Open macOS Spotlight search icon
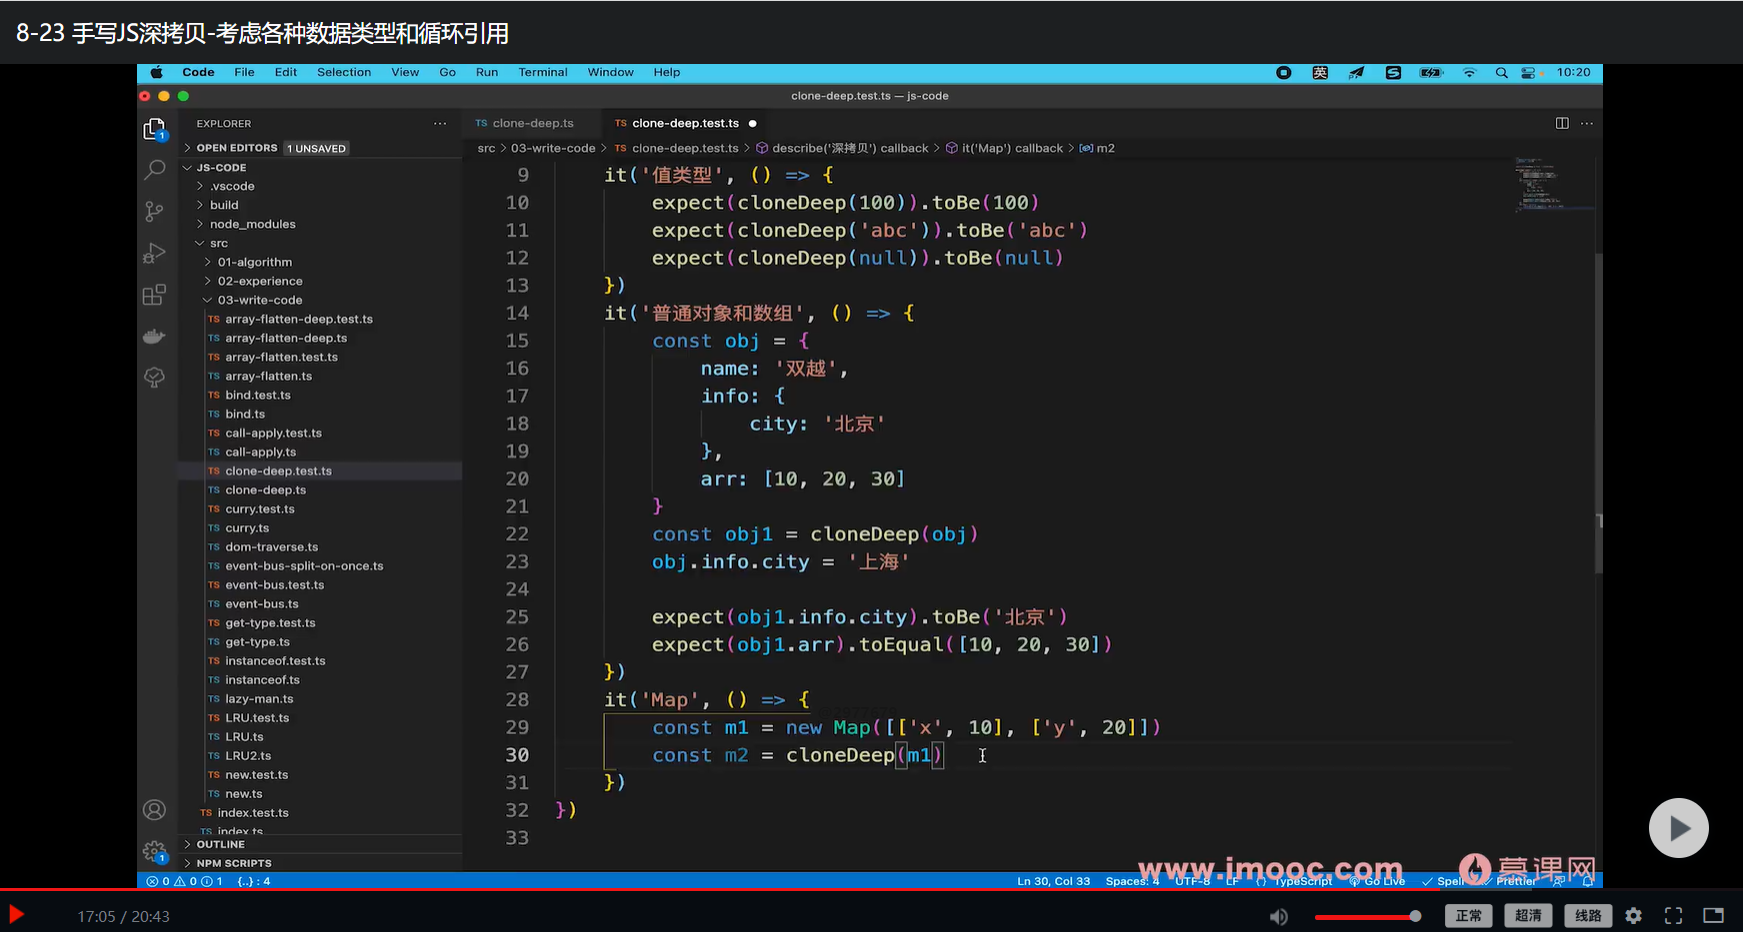The width and height of the screenshot is (1743, 932). pyautogui.click(x=1501, y=72)
